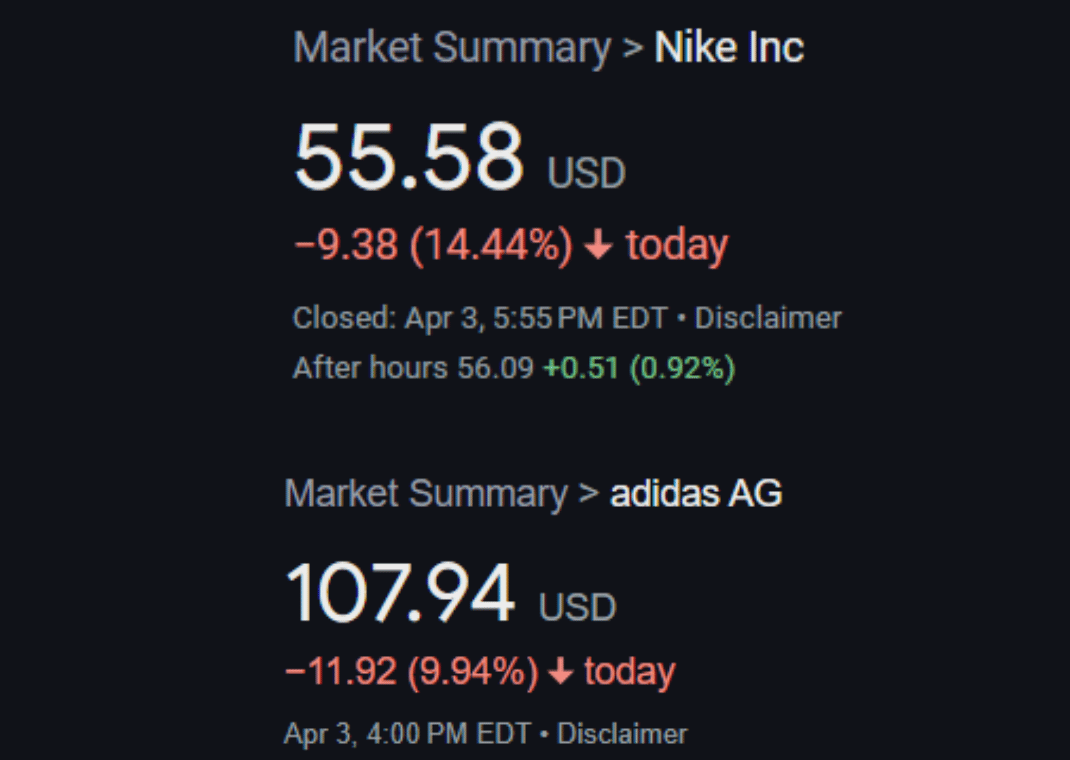Image resolution: width=1070 pixels, height=760 pixels.
Task: Click the USD label next to 107.94
Action: 578,607
